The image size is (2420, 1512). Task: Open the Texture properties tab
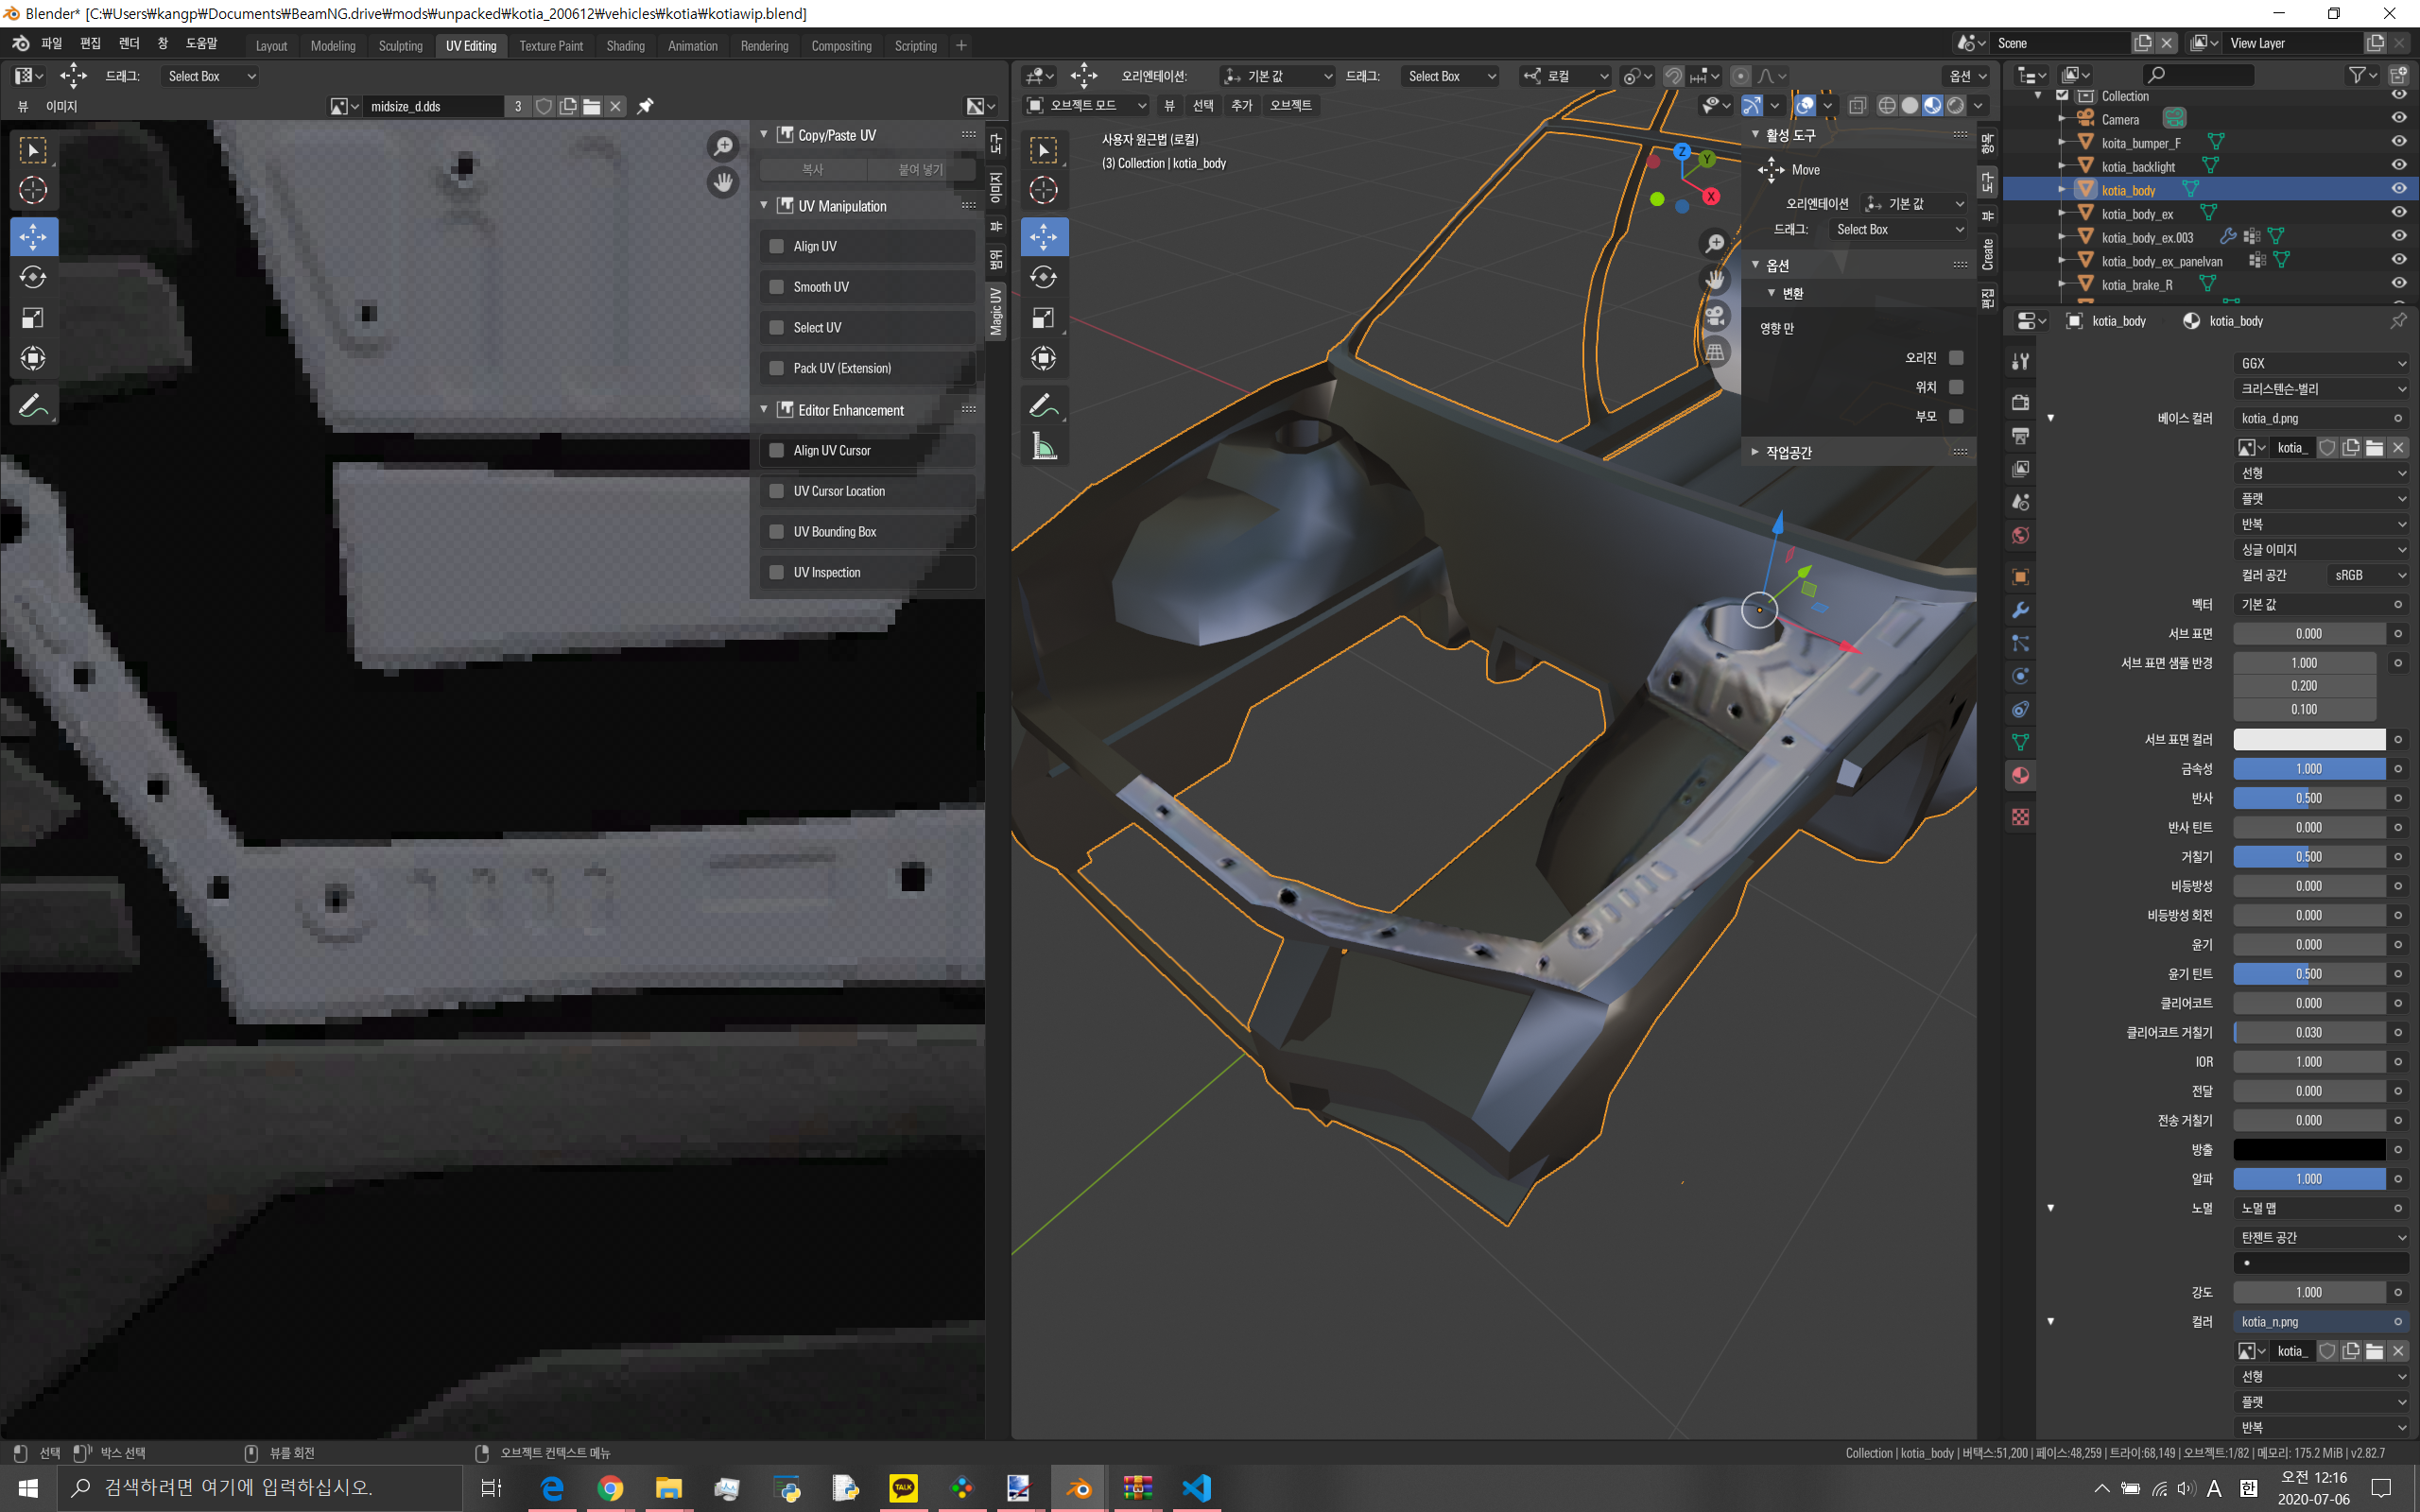click(2020, 818)
